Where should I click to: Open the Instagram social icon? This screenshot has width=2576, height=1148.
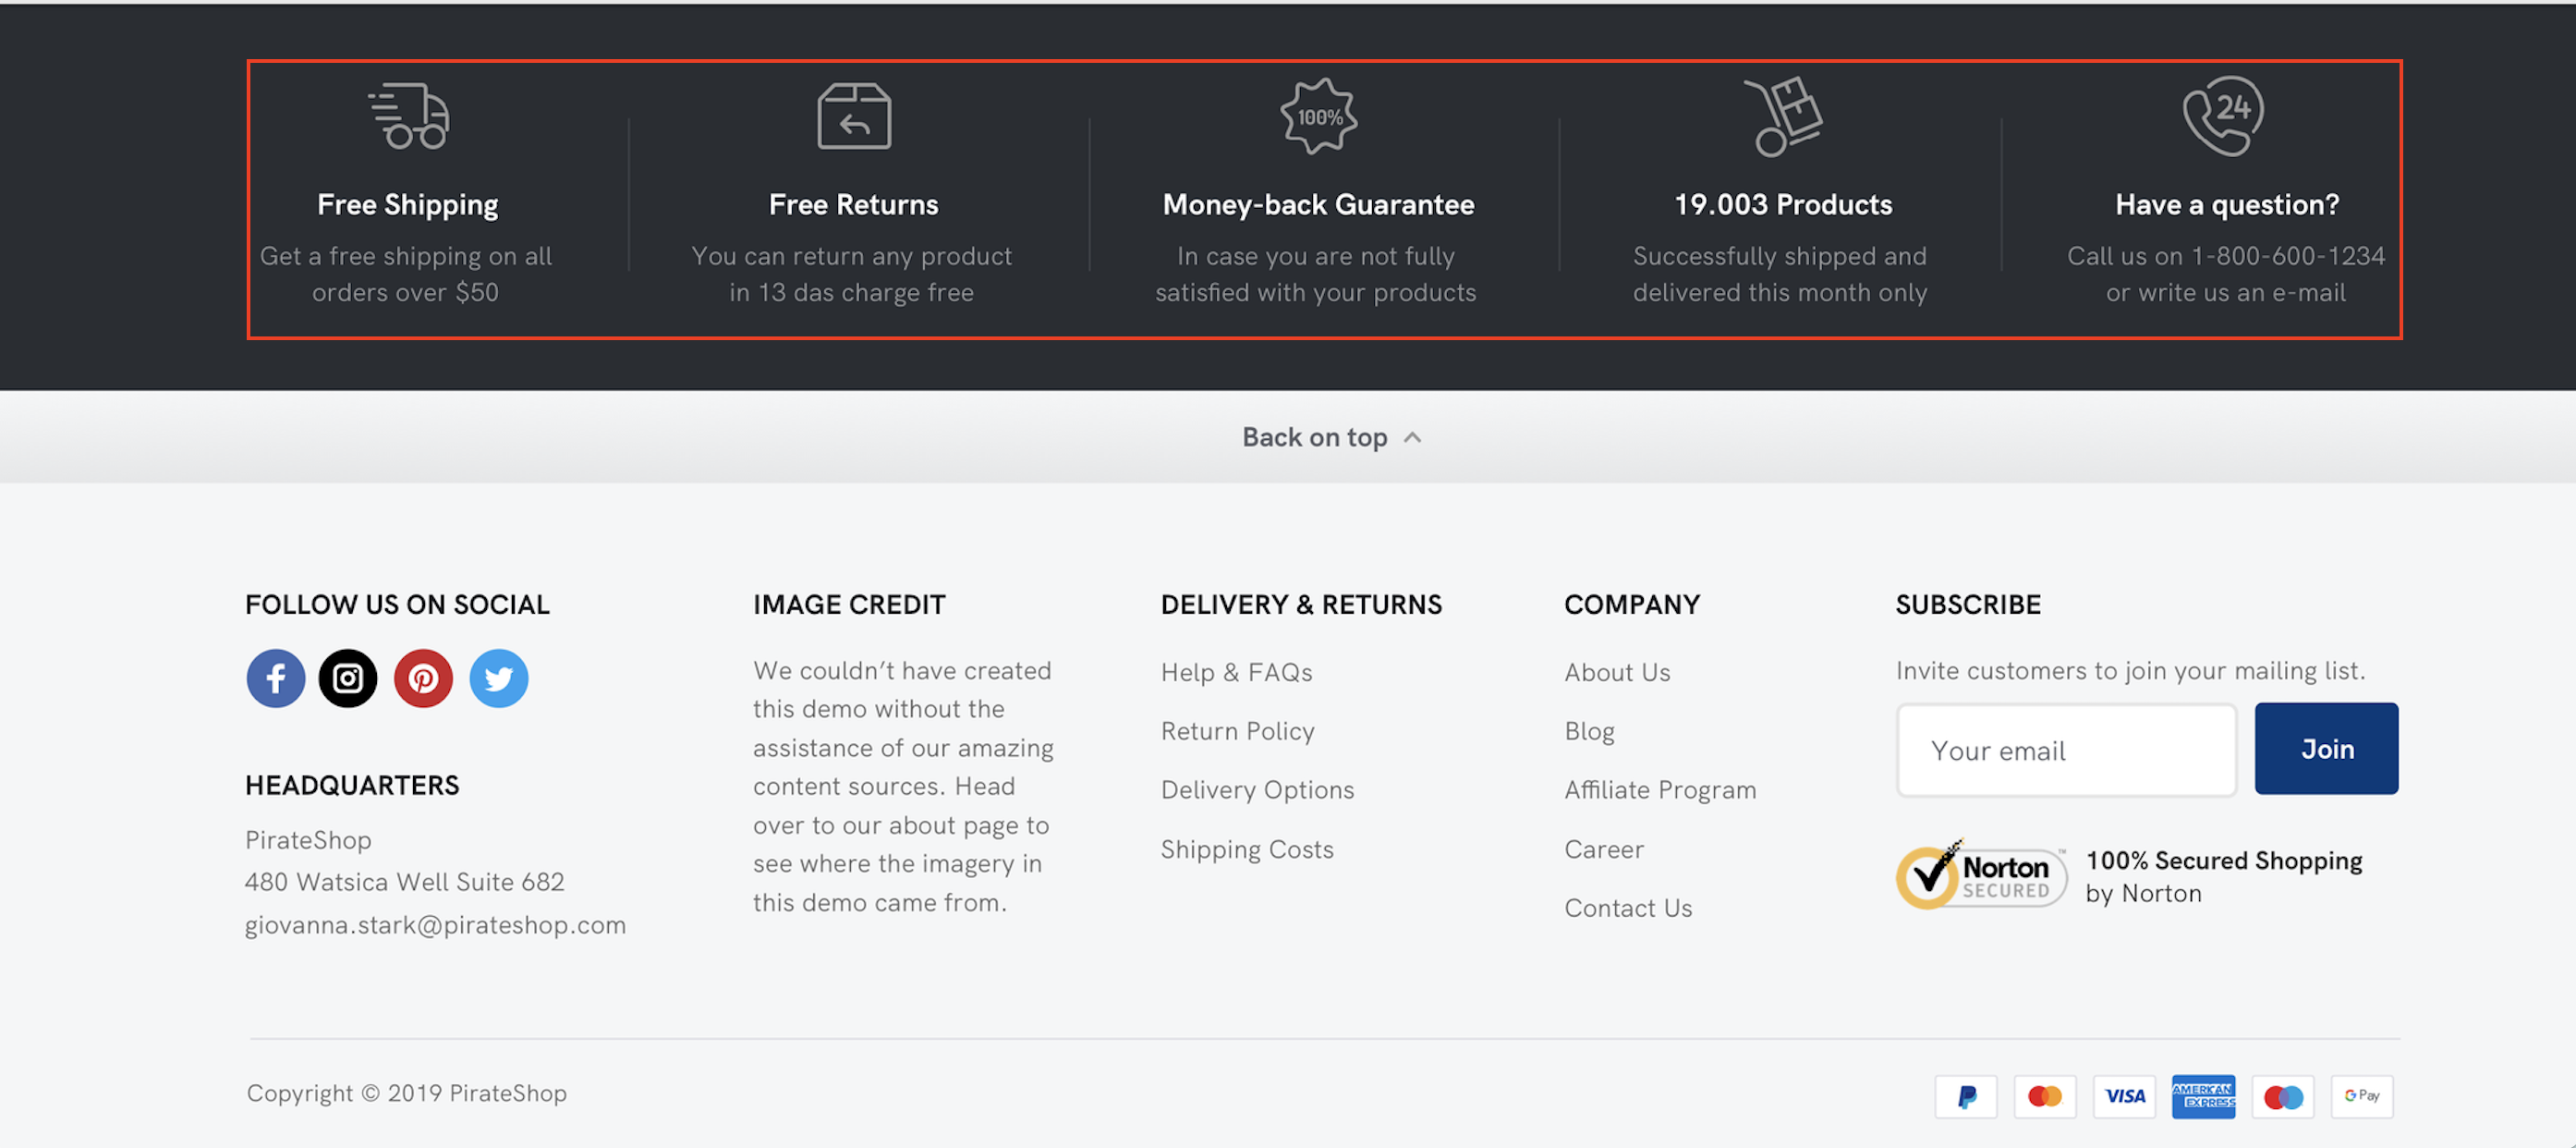pos(348,679)
